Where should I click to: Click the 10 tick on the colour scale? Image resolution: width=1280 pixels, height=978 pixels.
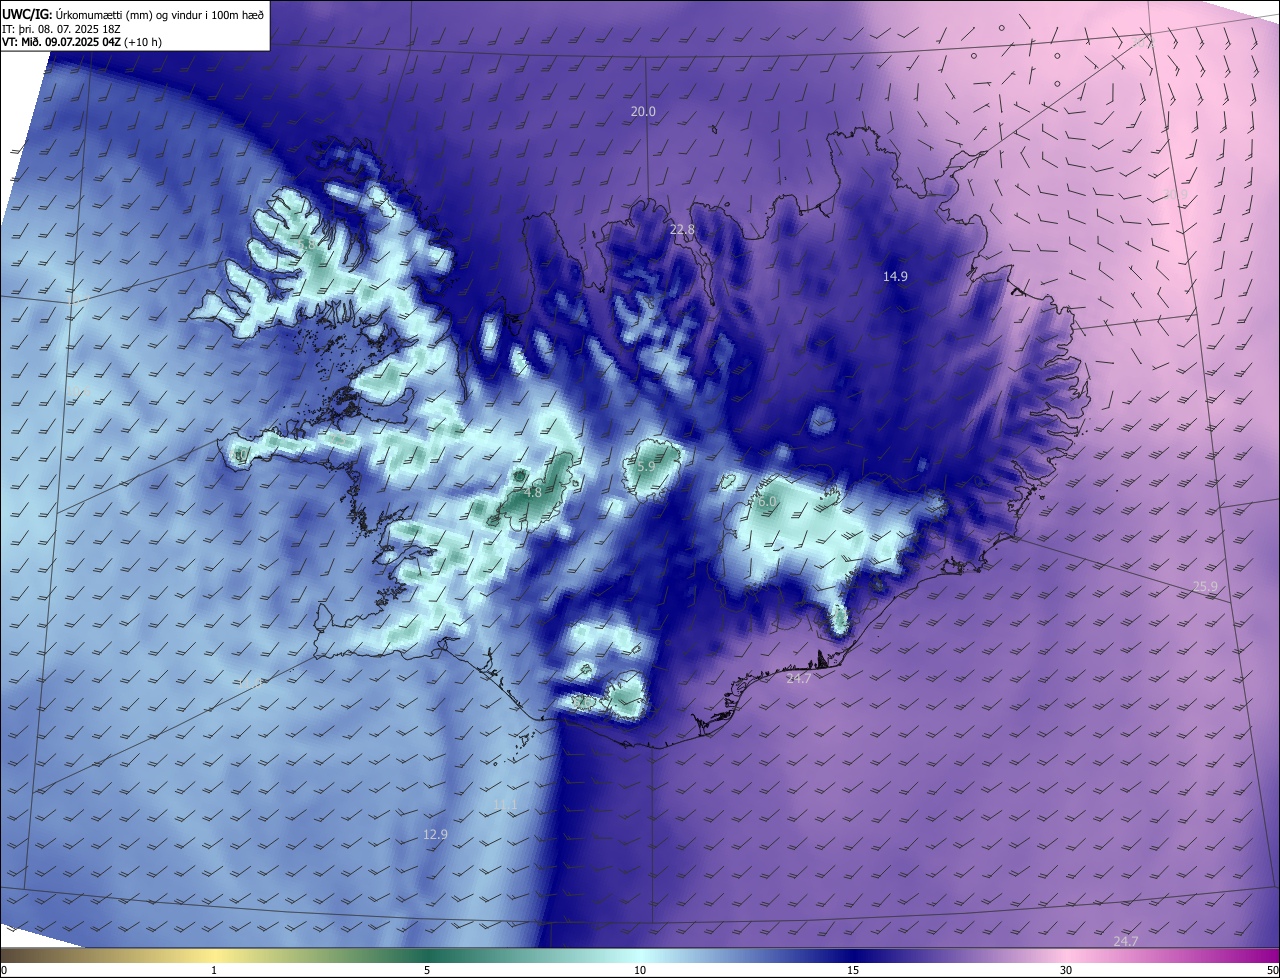[x=640, y=970]
